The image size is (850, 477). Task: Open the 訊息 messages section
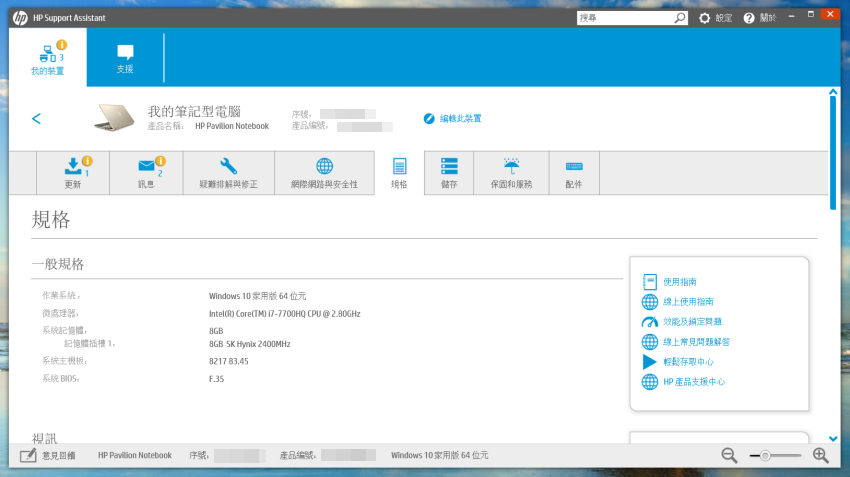(x=146, y=173)
